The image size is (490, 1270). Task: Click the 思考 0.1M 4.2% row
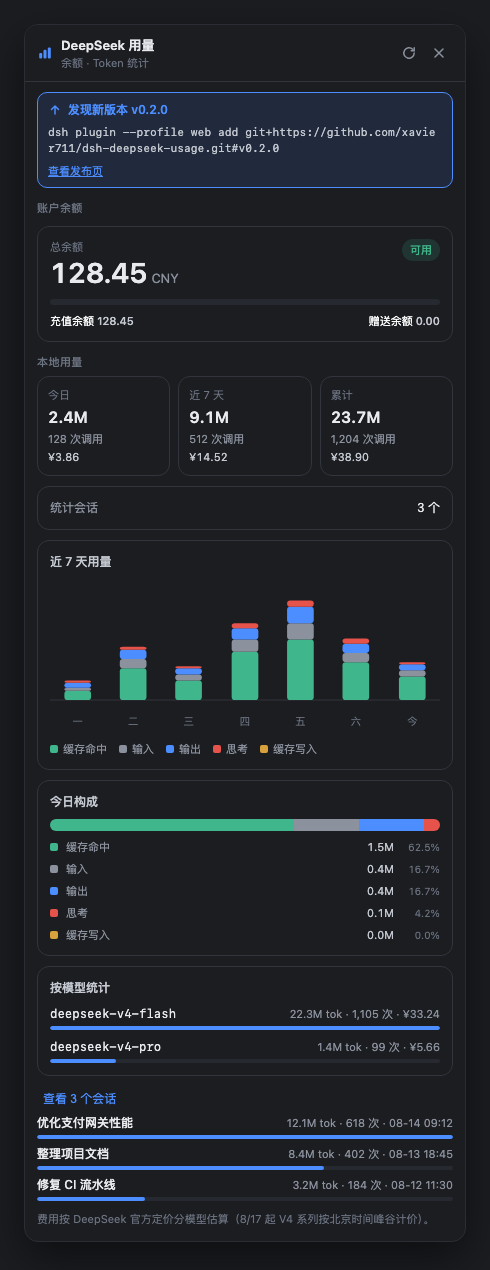click(x=245, y=913)
